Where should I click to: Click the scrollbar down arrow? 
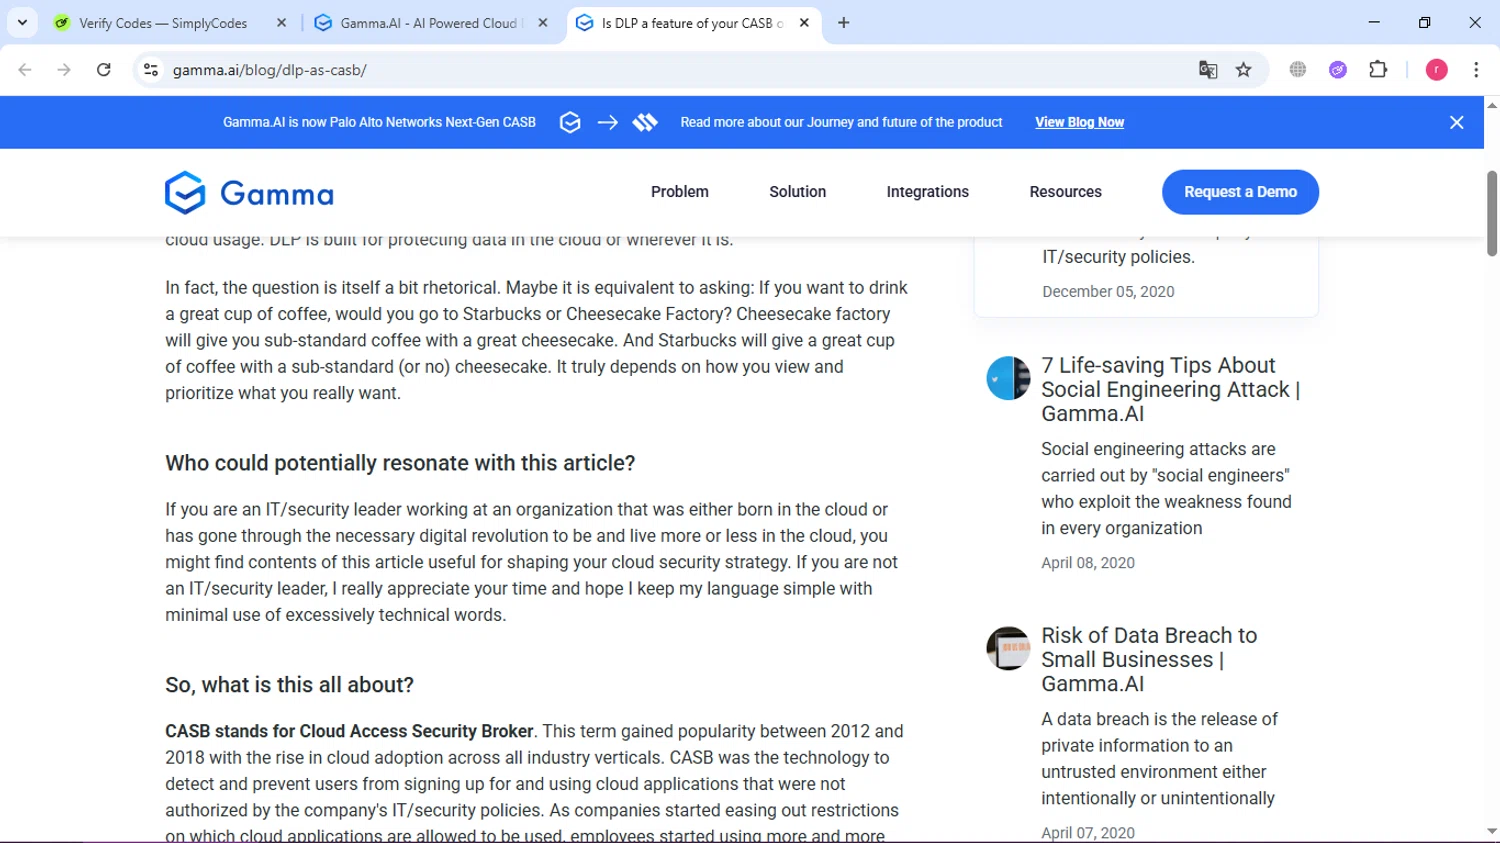tap(1492, 832)
